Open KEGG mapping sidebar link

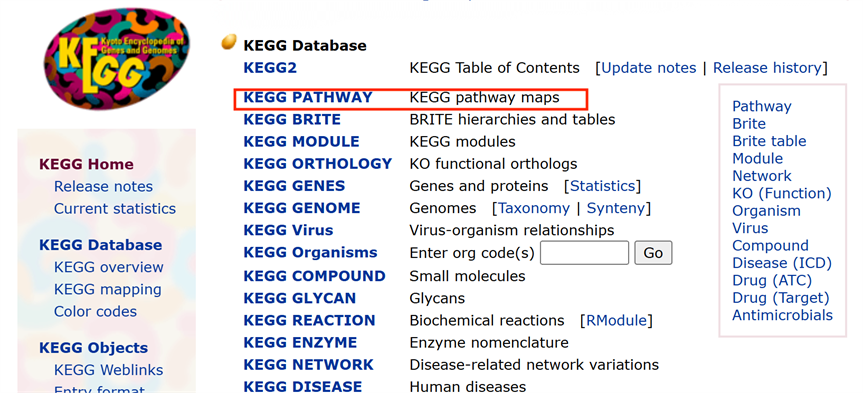pyautogui.click(x=107, y=289)
